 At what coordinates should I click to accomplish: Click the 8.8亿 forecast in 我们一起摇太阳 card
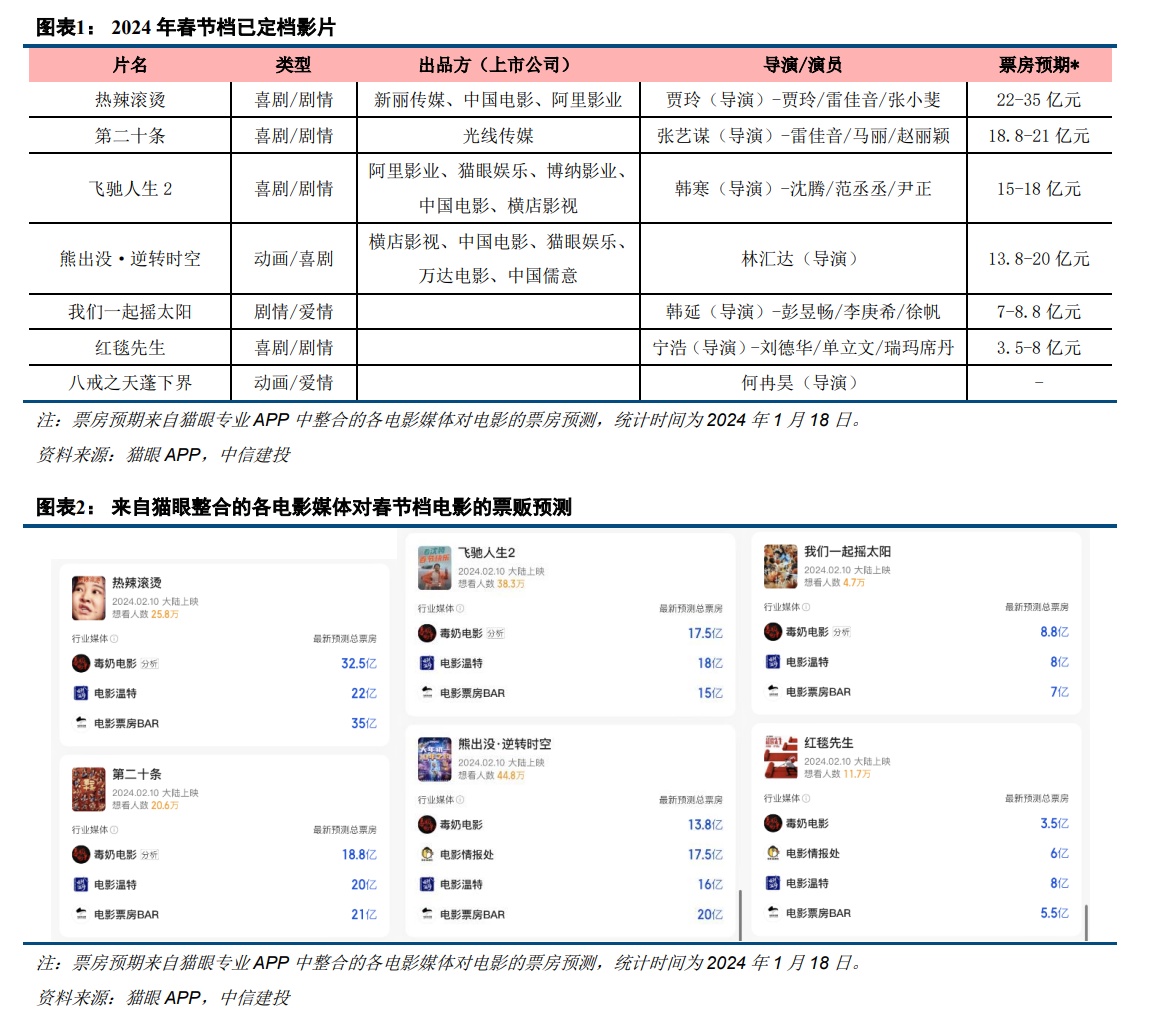click(x=1054, y=632)
